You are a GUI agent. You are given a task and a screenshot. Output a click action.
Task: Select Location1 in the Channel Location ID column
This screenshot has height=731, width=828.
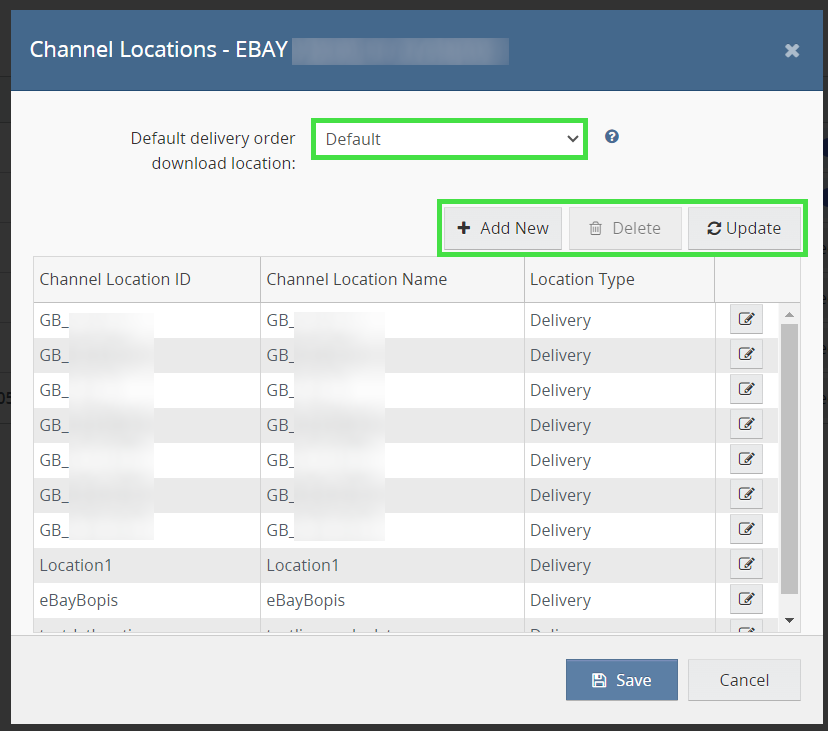(76, 565)
